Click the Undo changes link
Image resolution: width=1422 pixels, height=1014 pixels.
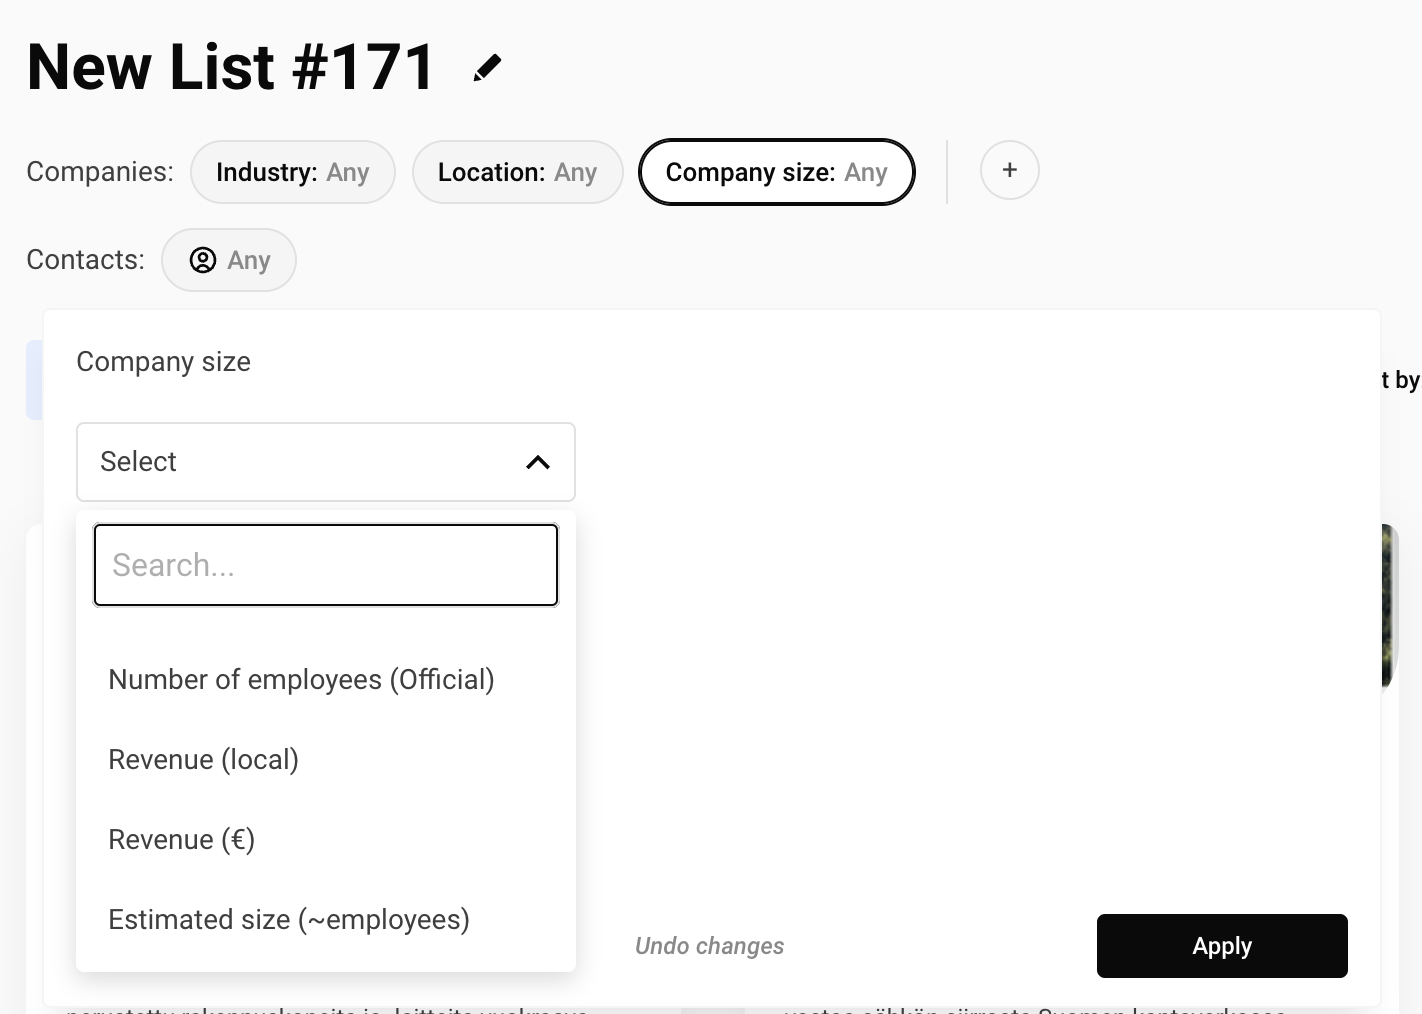point(709,946)
